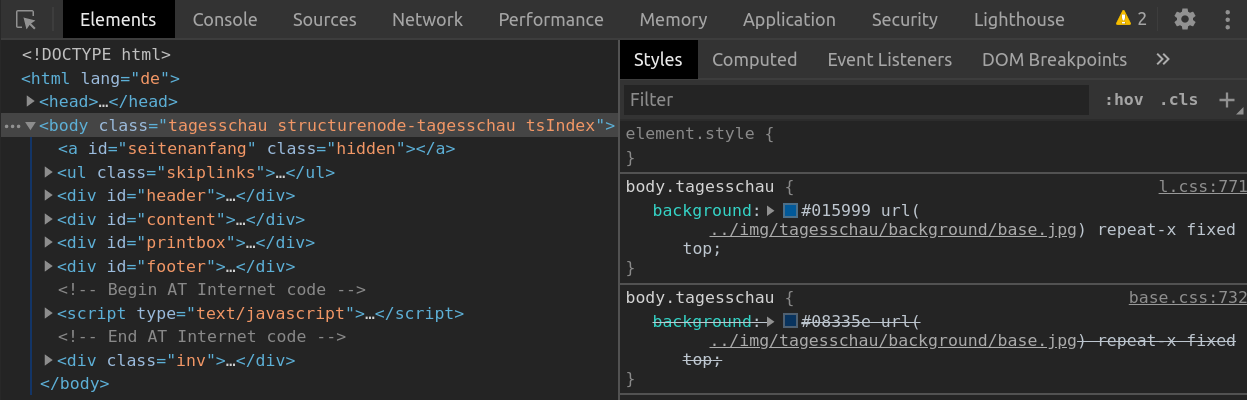Open the base.css:732 source link

point(1187,297)
